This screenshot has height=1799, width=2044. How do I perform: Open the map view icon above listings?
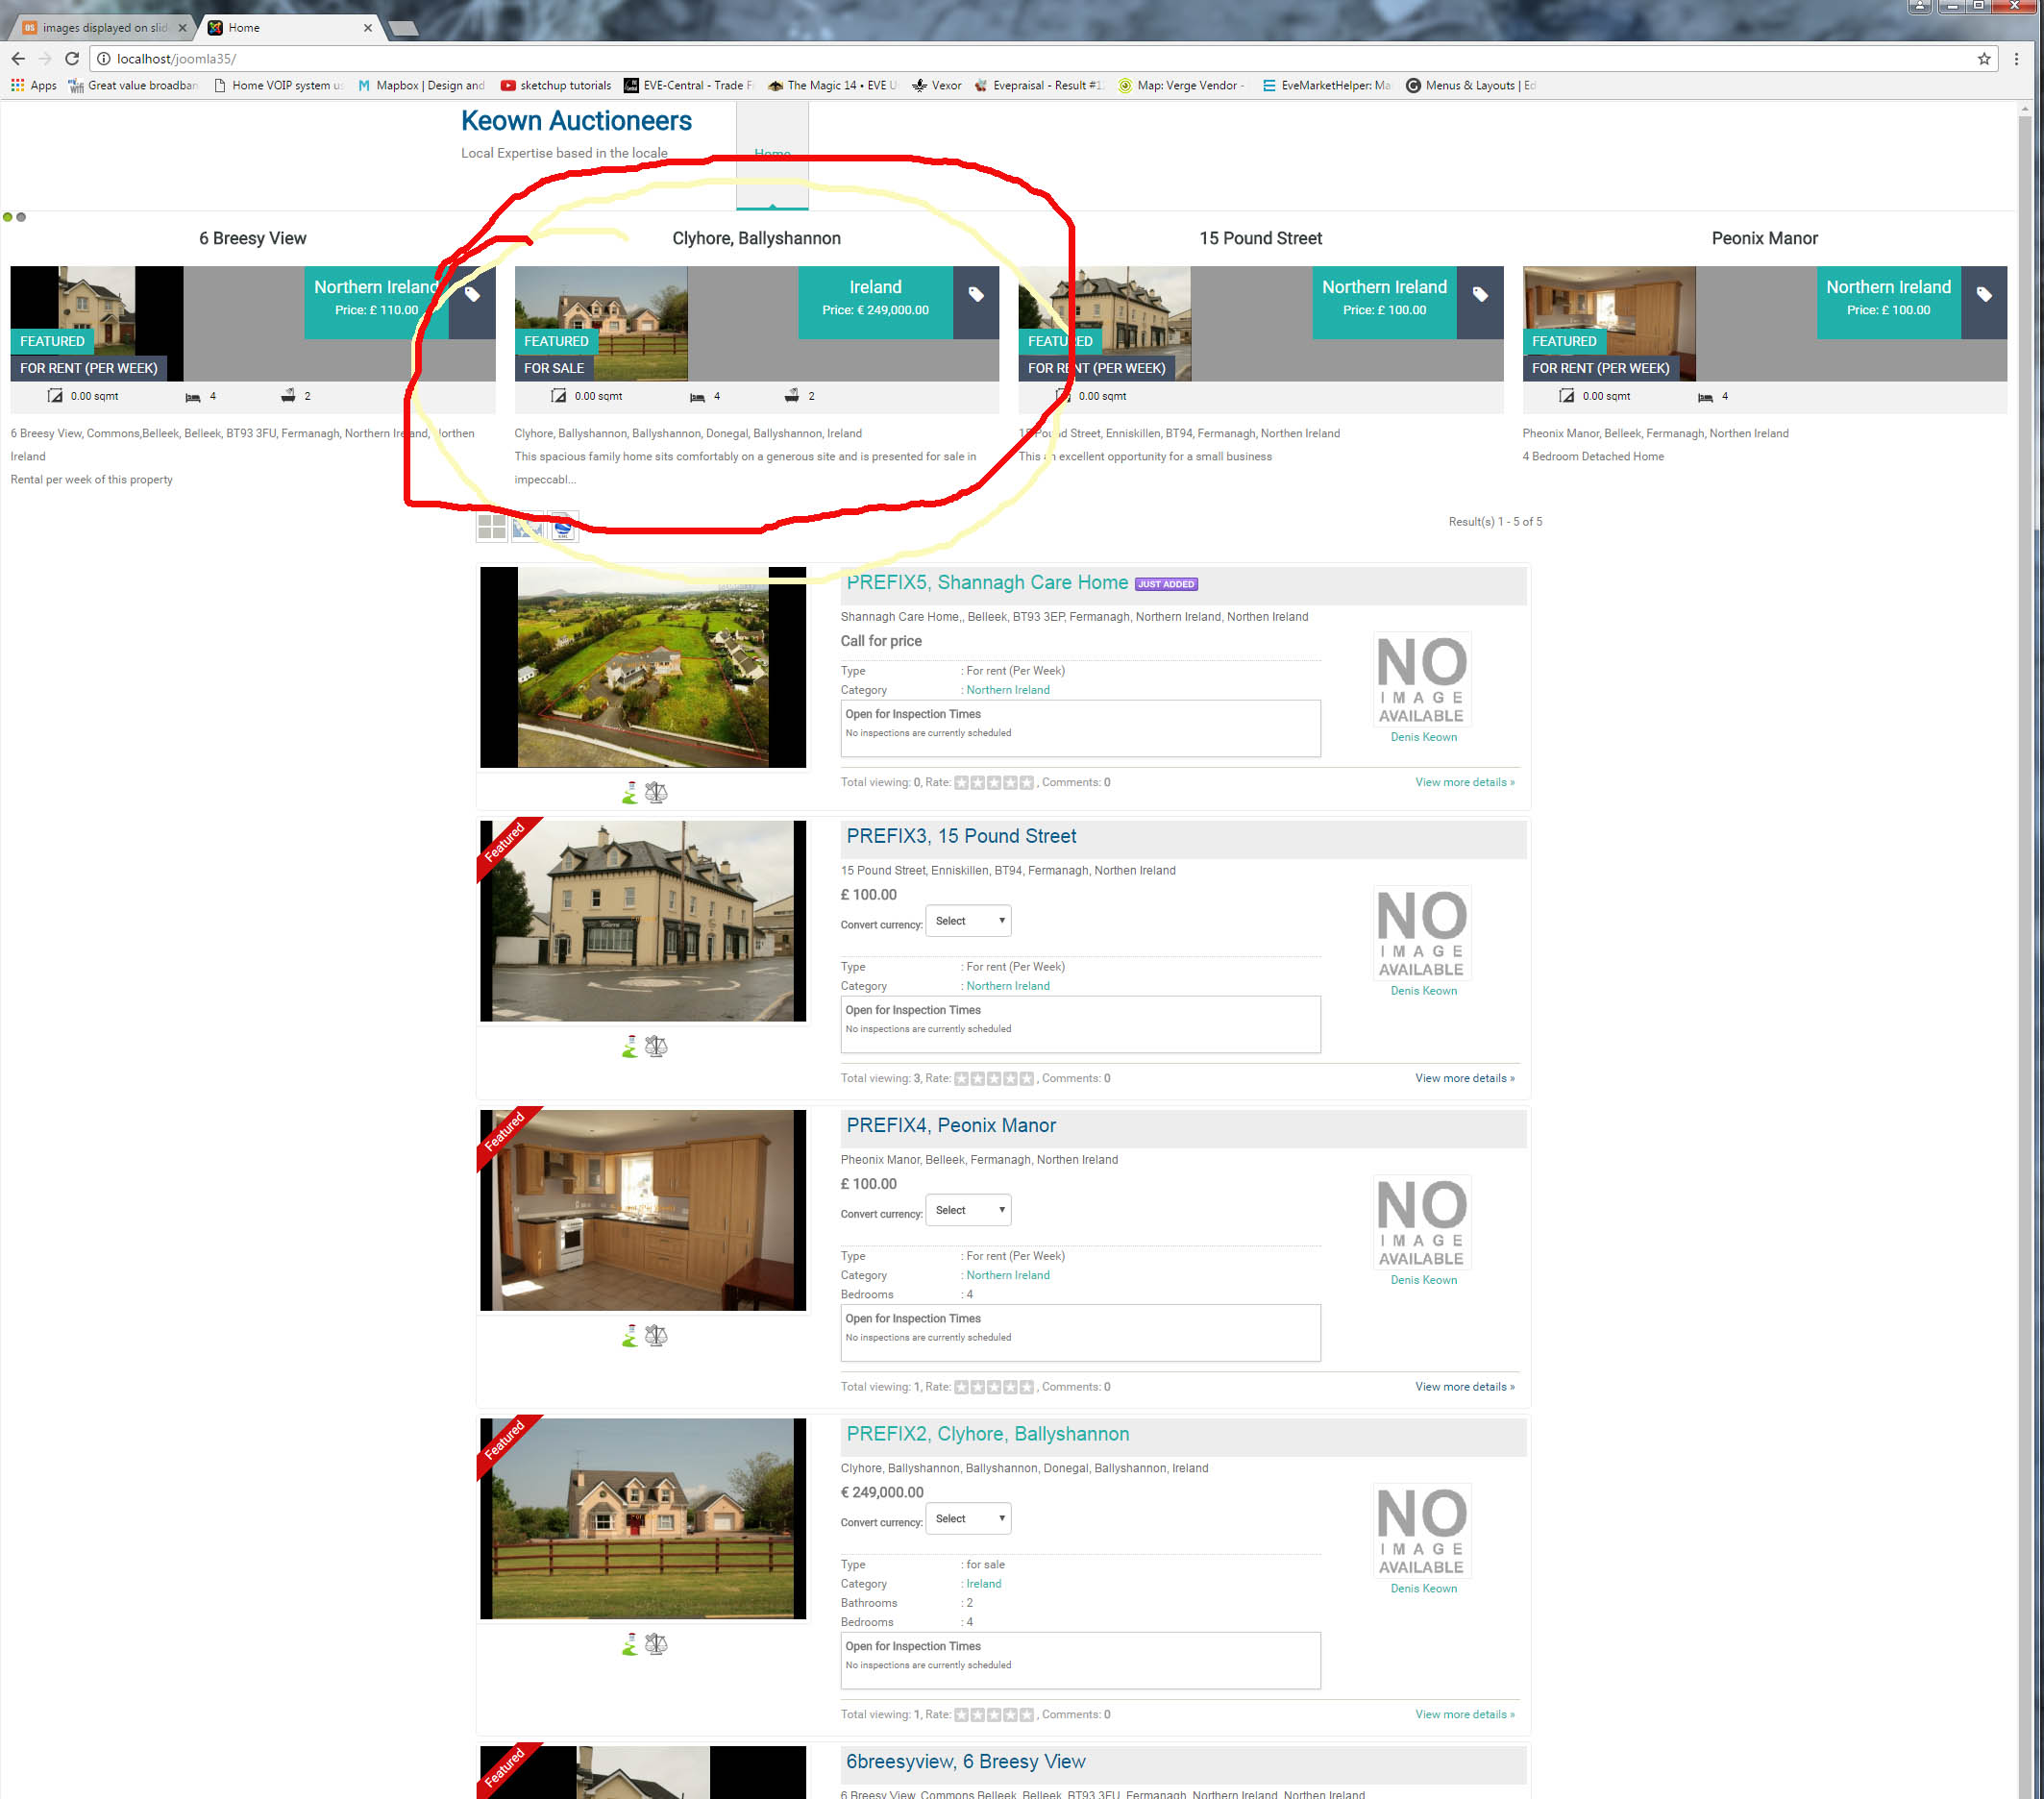point(527,526)
